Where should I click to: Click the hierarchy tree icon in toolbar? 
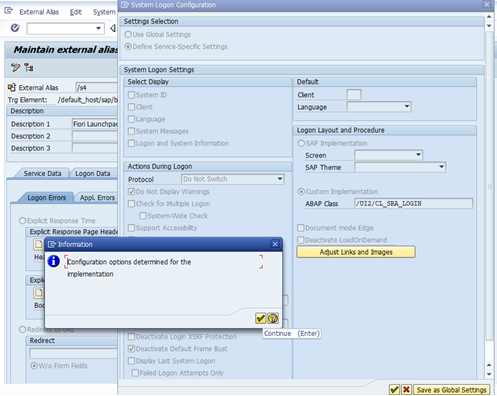29,68
